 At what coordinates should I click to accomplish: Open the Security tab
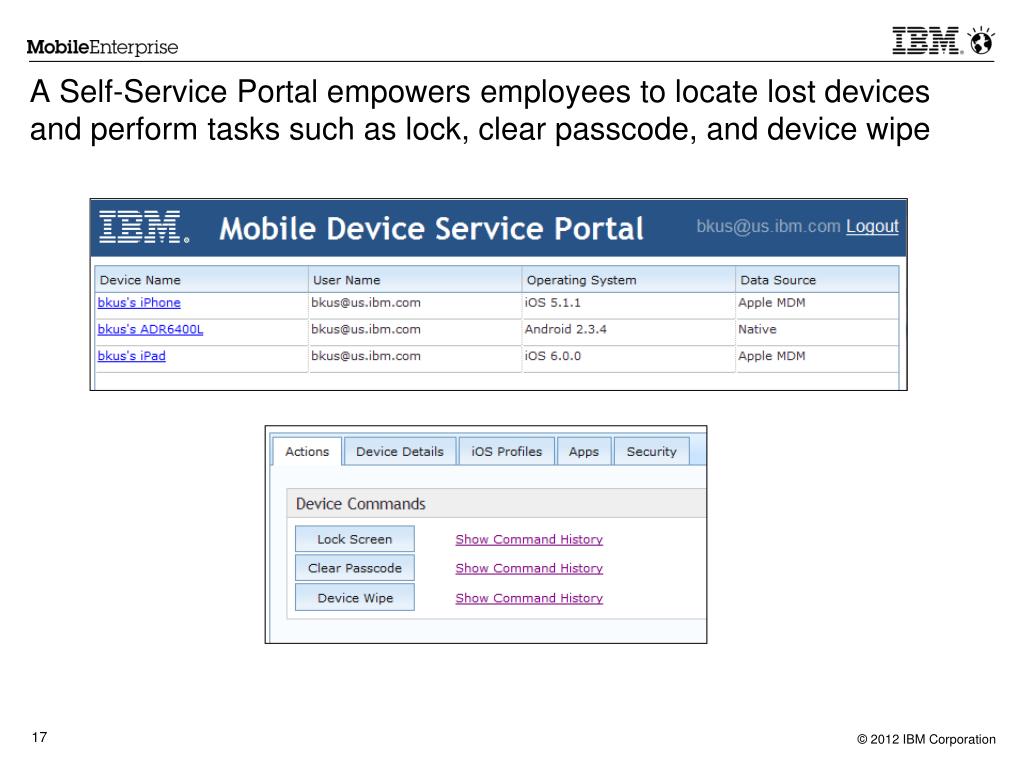click(652, 451)
